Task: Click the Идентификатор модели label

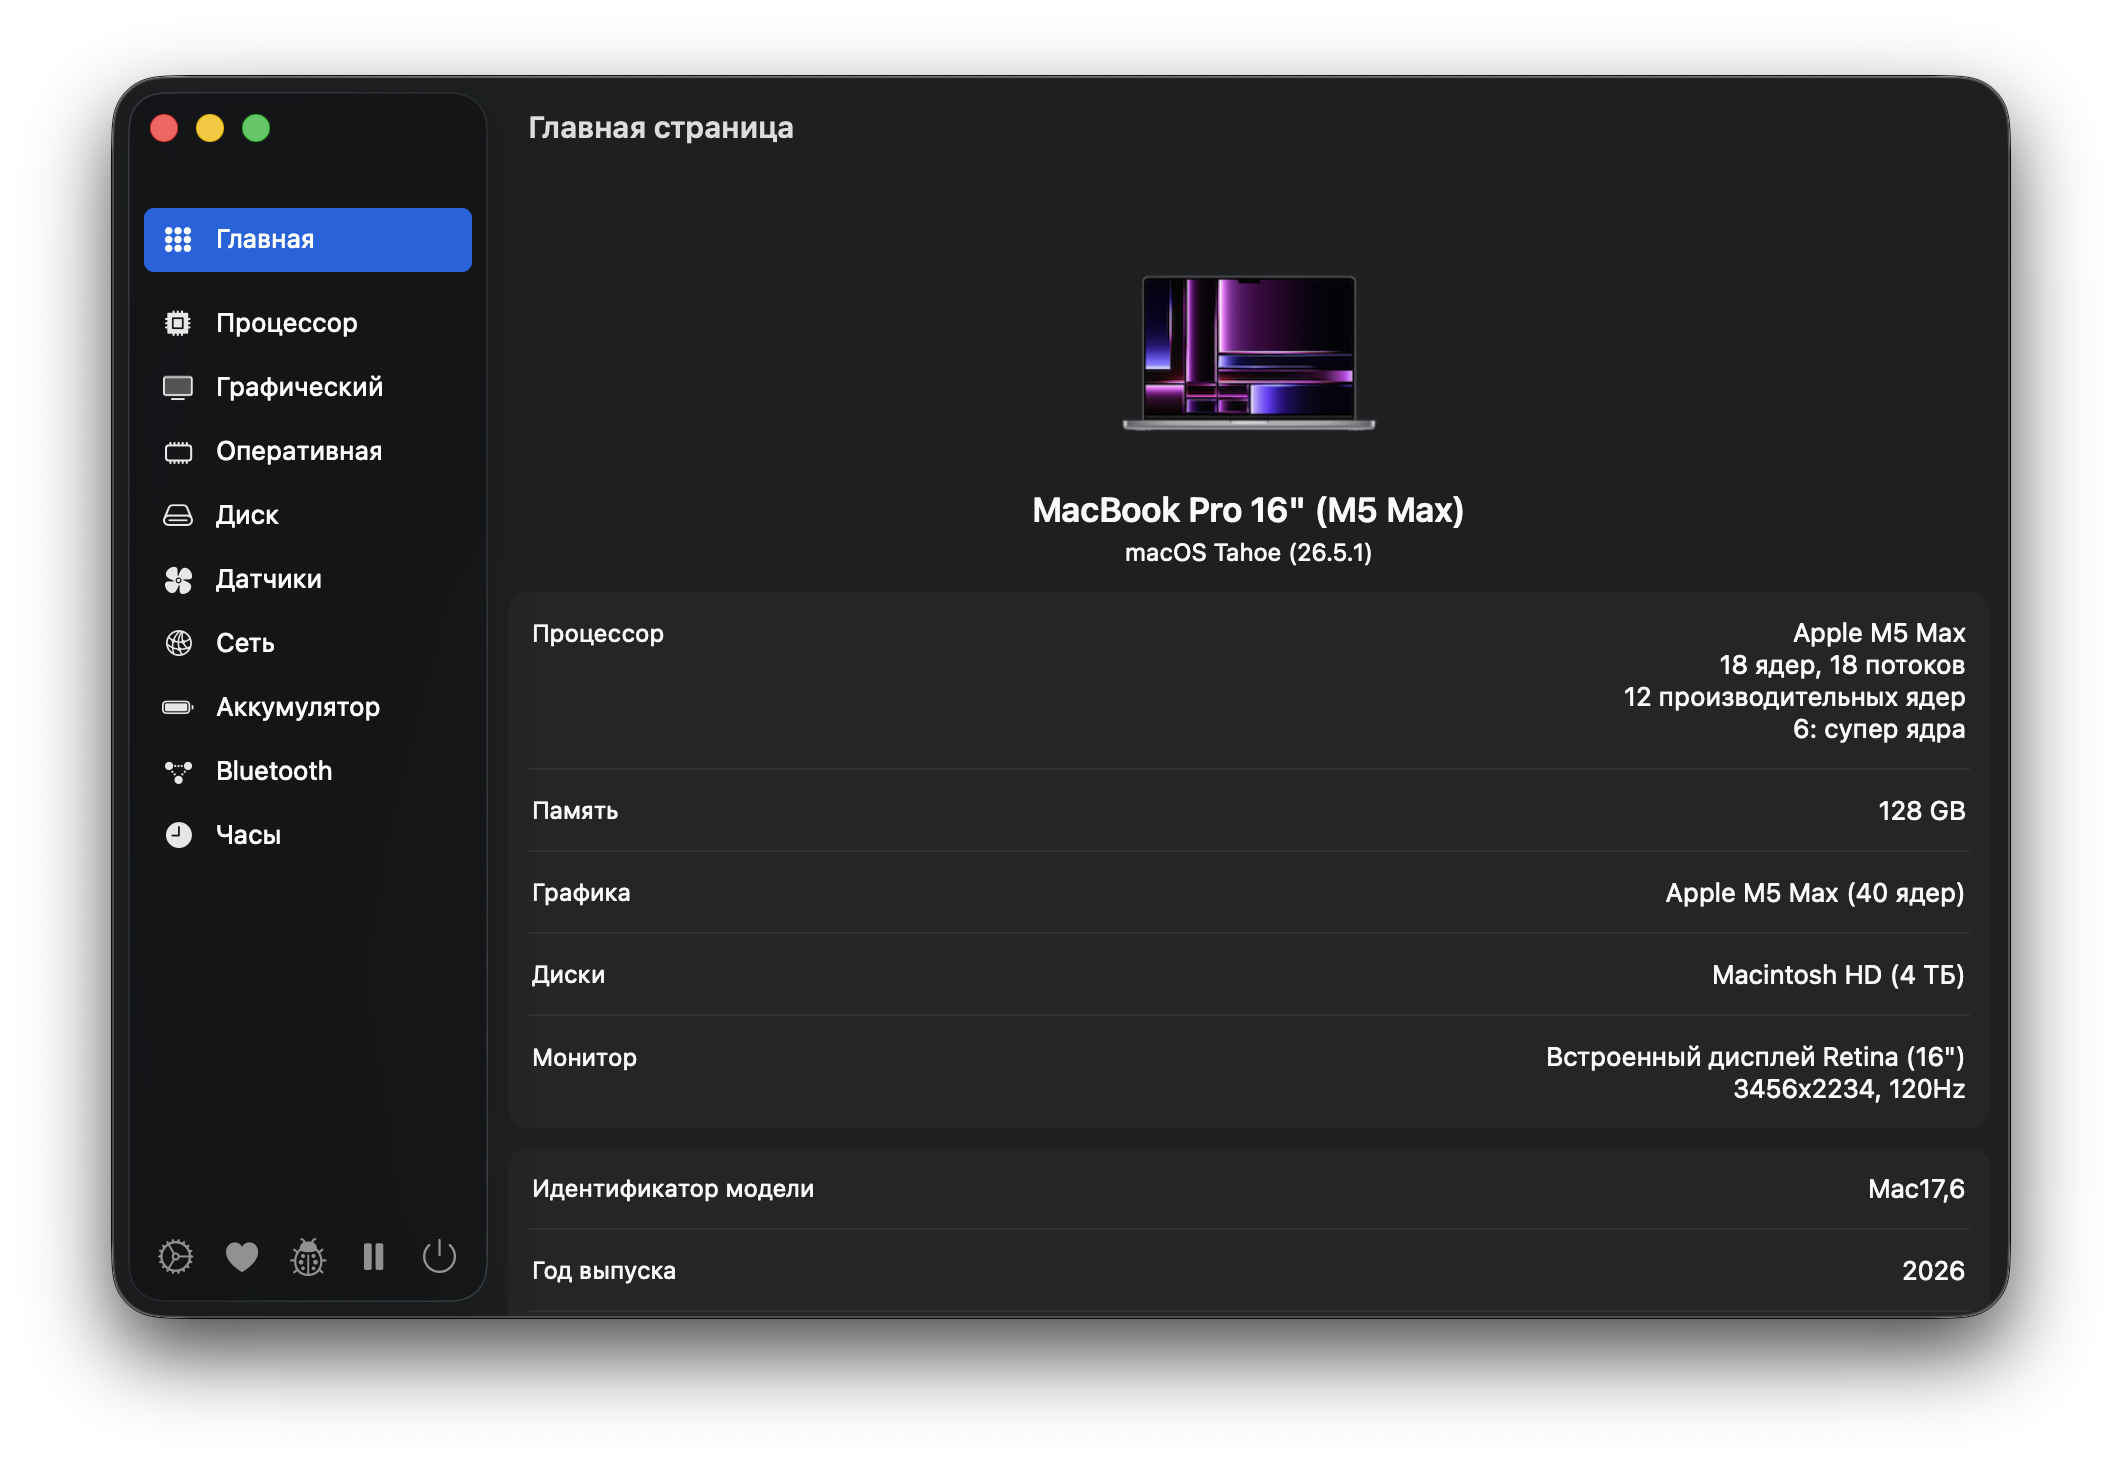Action: (673, 1189)
